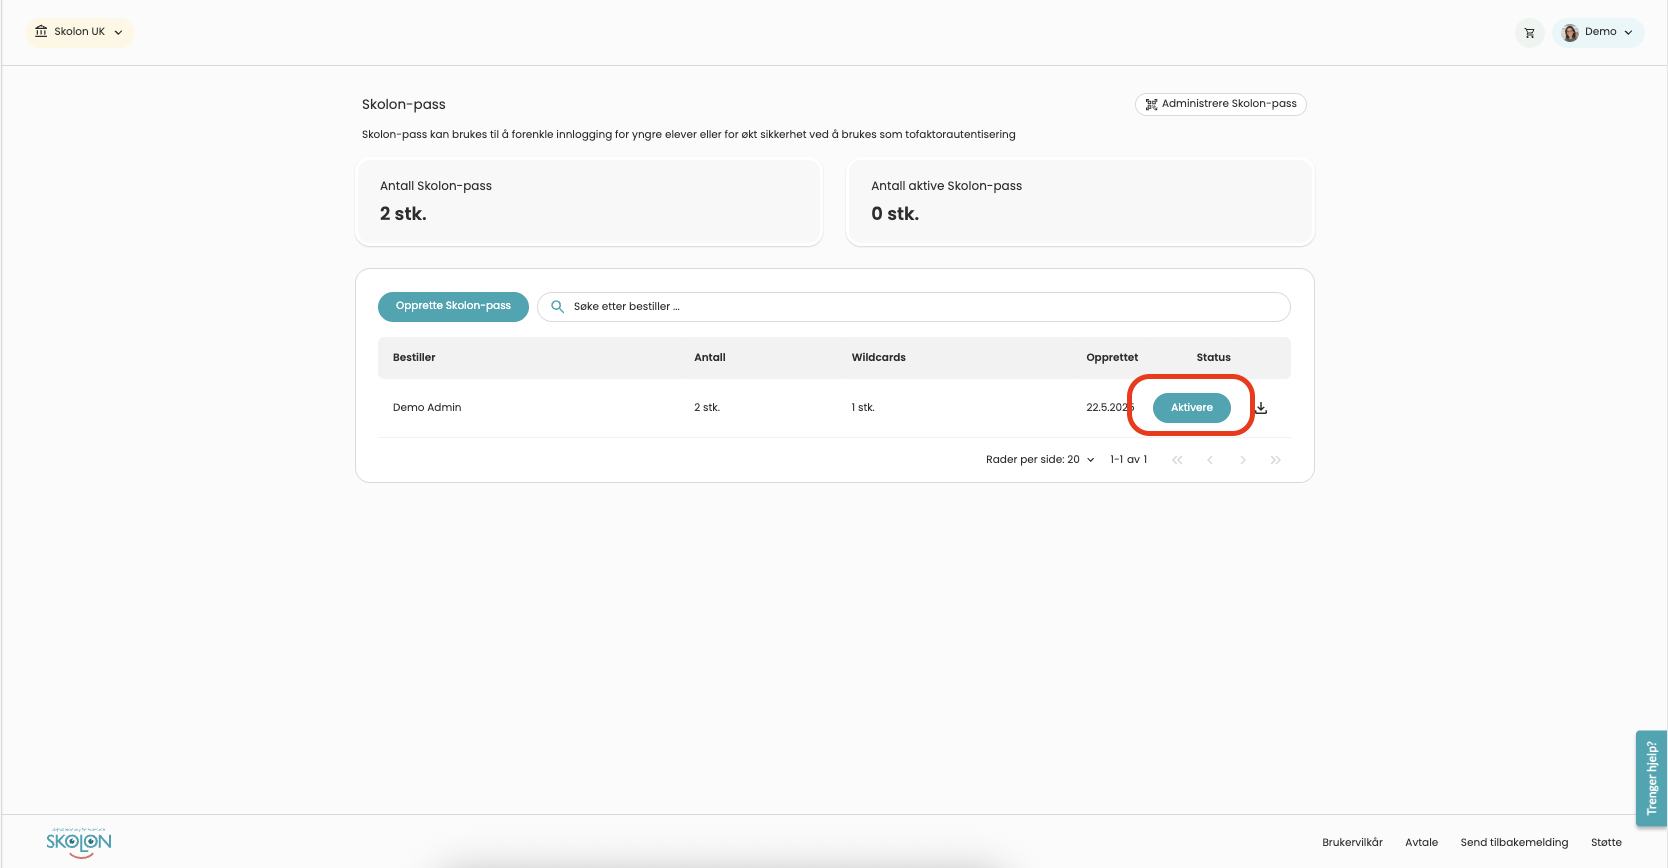Viewport: 1668px width, 868px height.
Task: Jump to the last page arrow
Action: pyautogui.click(x=1275, y=460)
